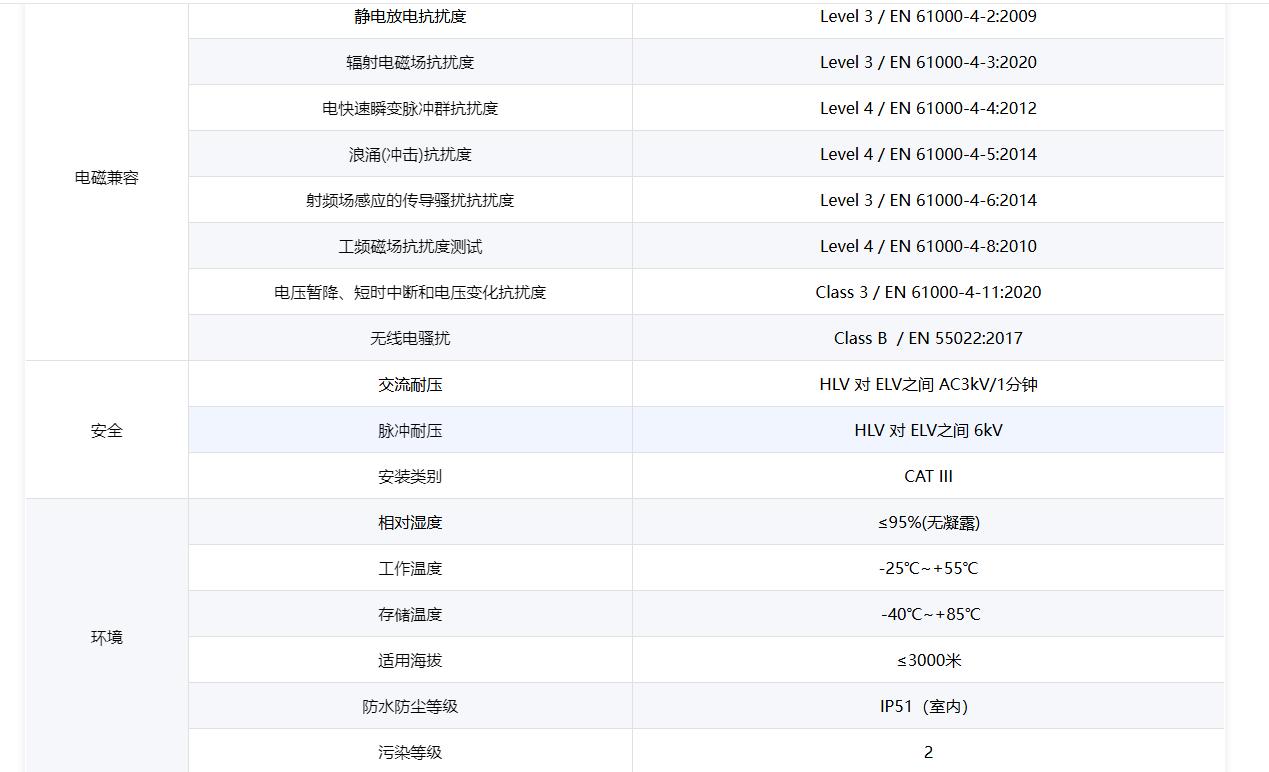
Task: Click the 防水防尘等级 label
Action: coord(410,706)
